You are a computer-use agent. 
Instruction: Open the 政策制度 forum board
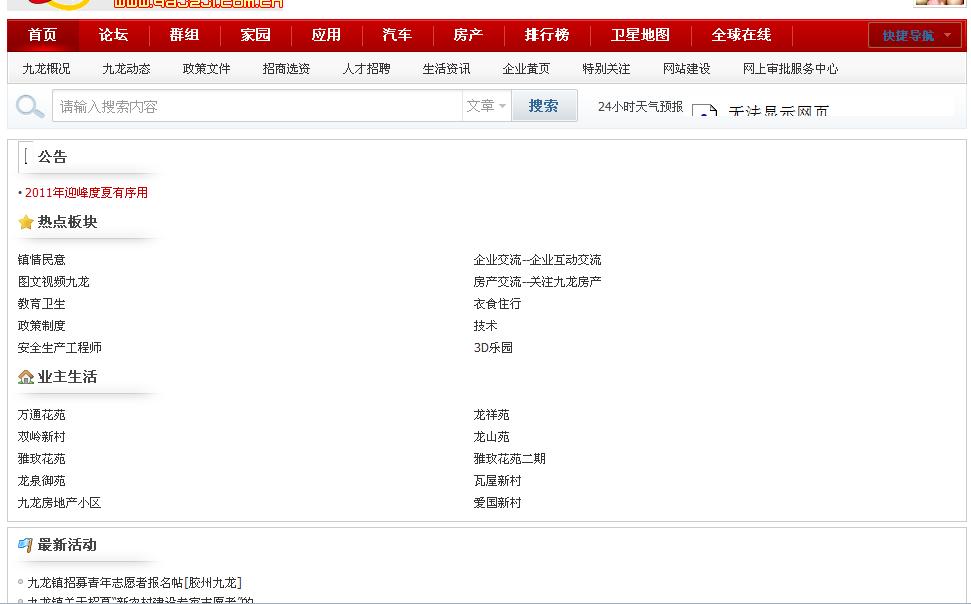click(41, 326)
